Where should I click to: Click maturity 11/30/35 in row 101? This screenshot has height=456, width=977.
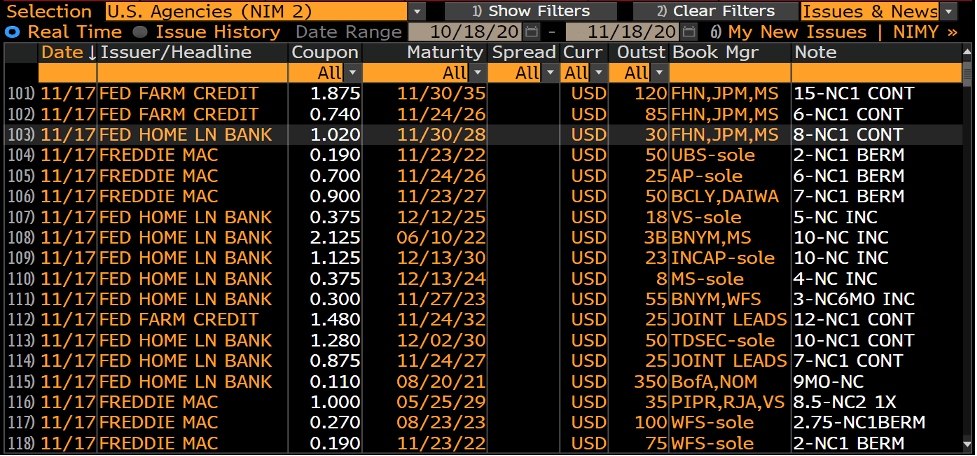440,93
